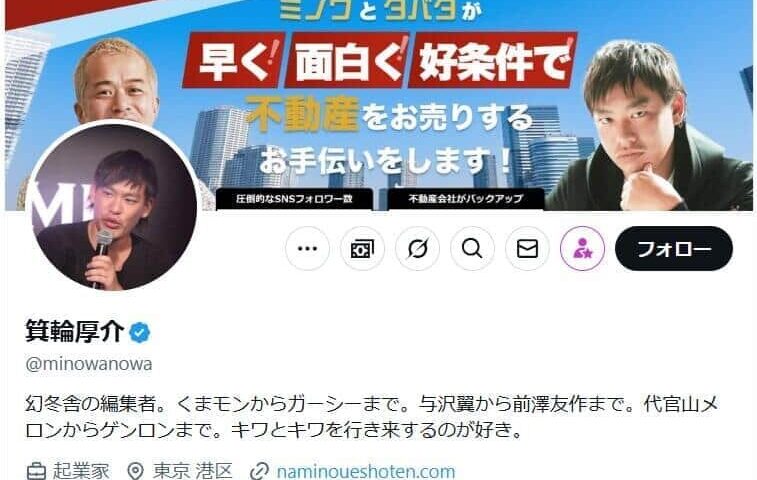Open the round profile picture

(113, 206)
